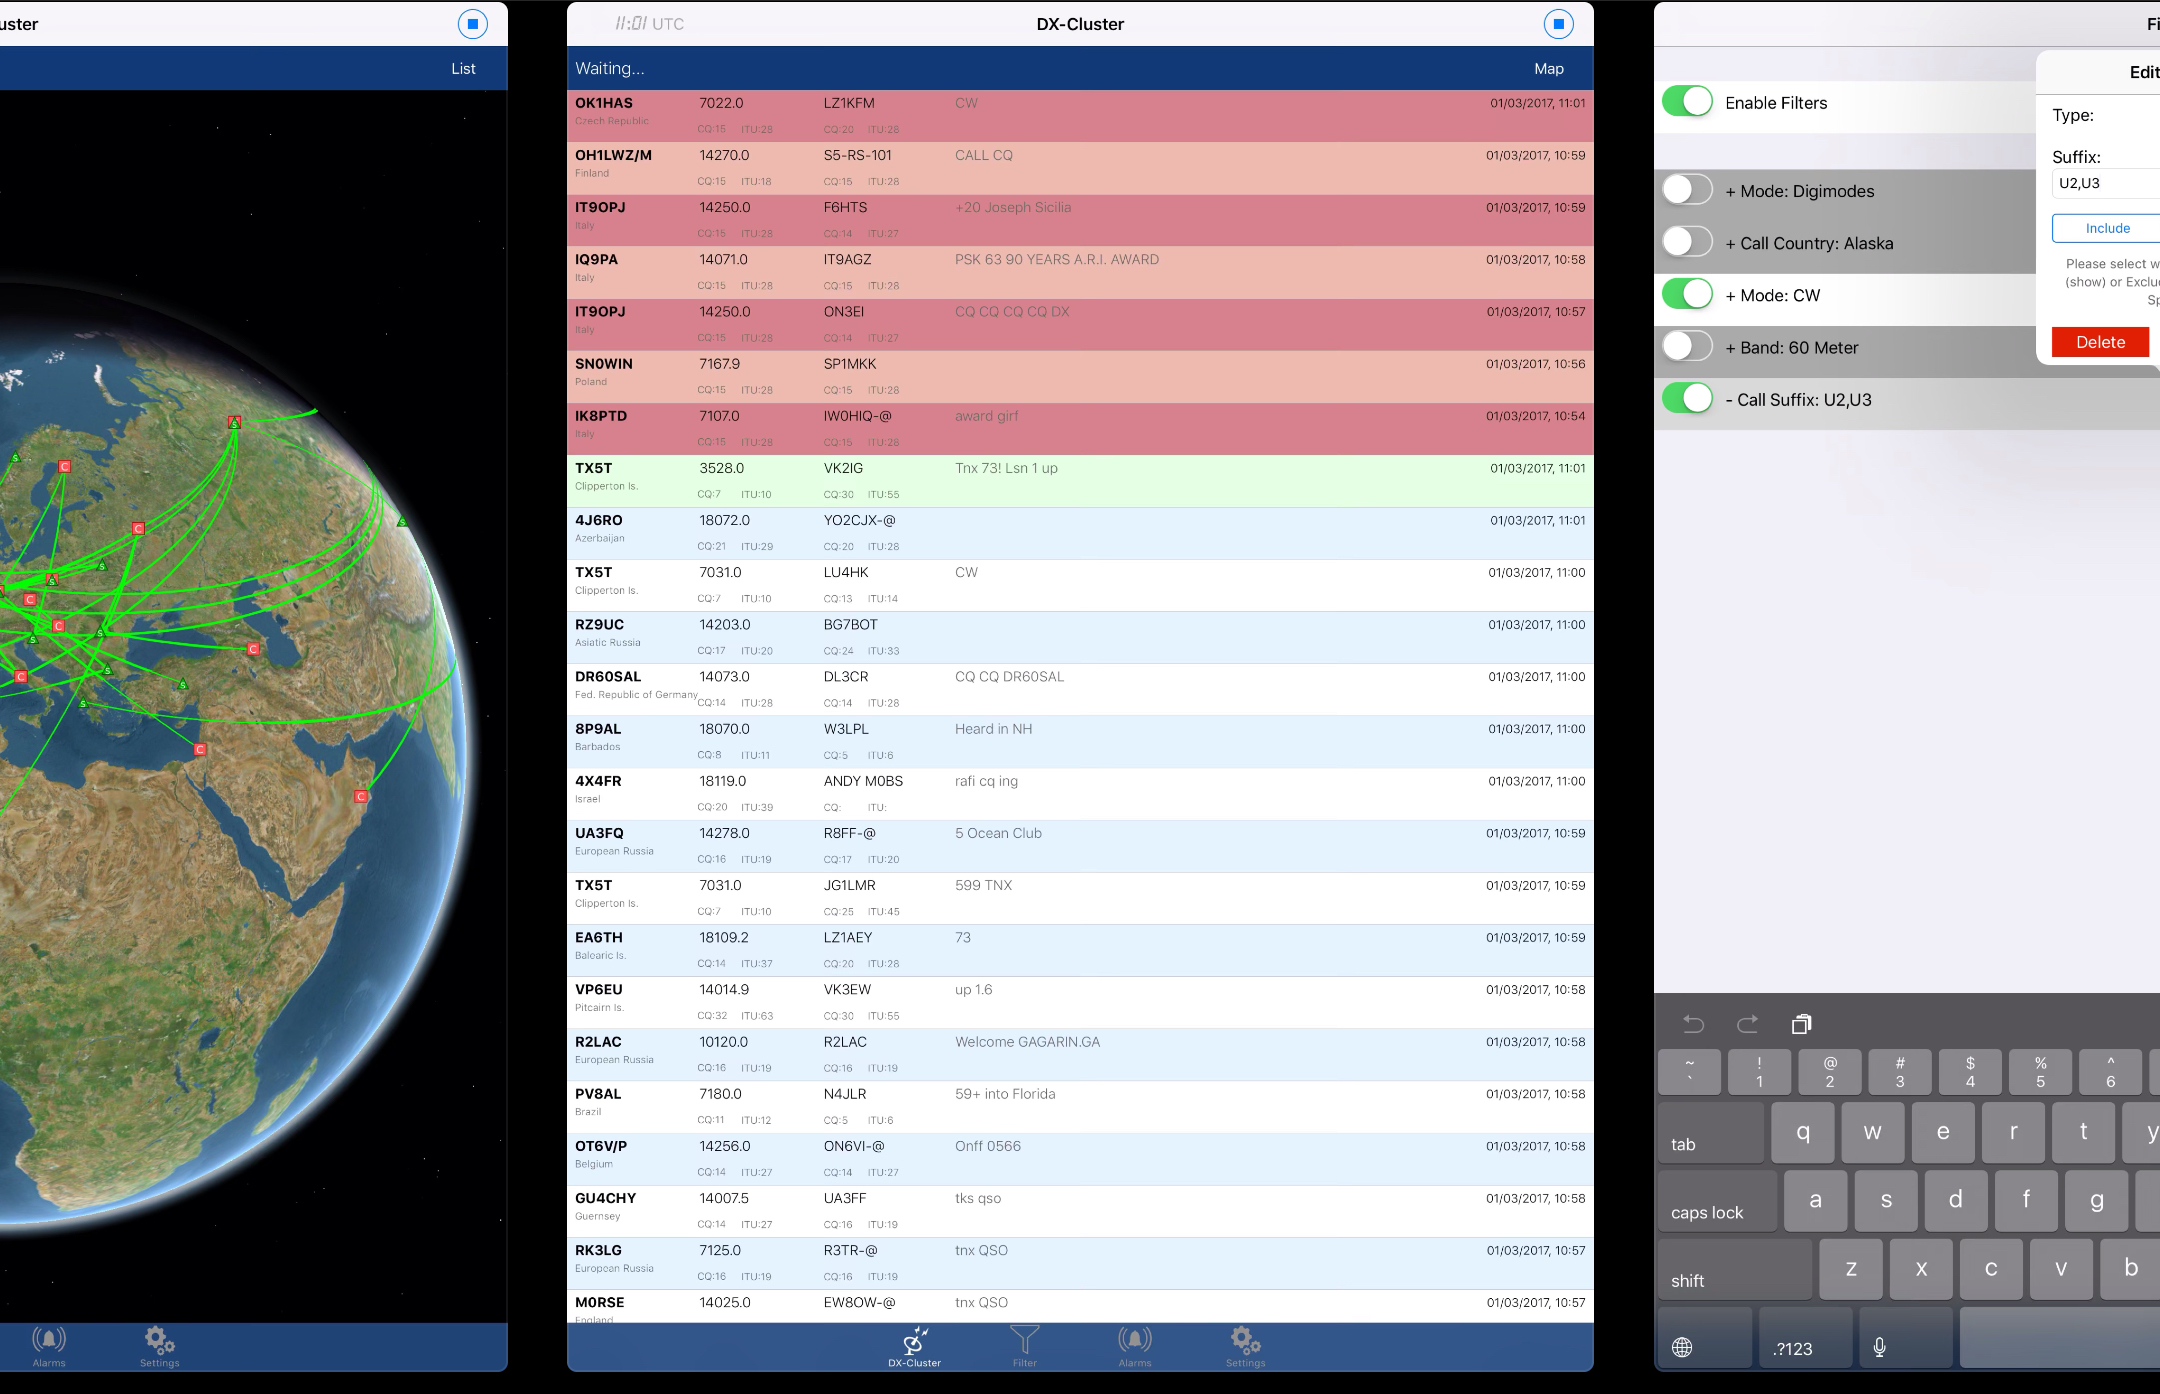
Task: Turn on Mode: Digimodes filter
Action: [x=1687, y=190]
